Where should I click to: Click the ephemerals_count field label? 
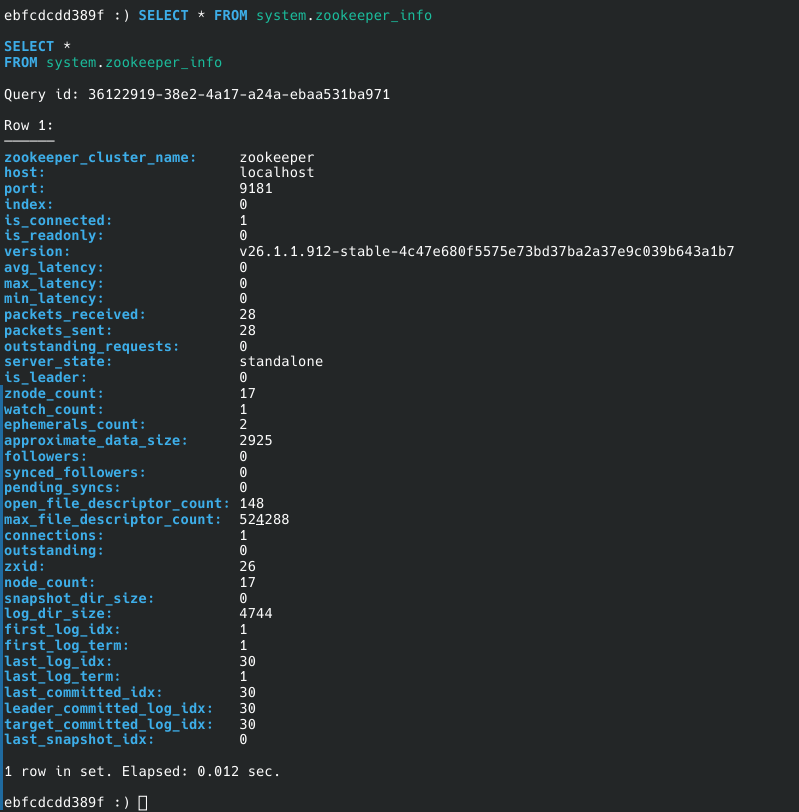[71, 424]
